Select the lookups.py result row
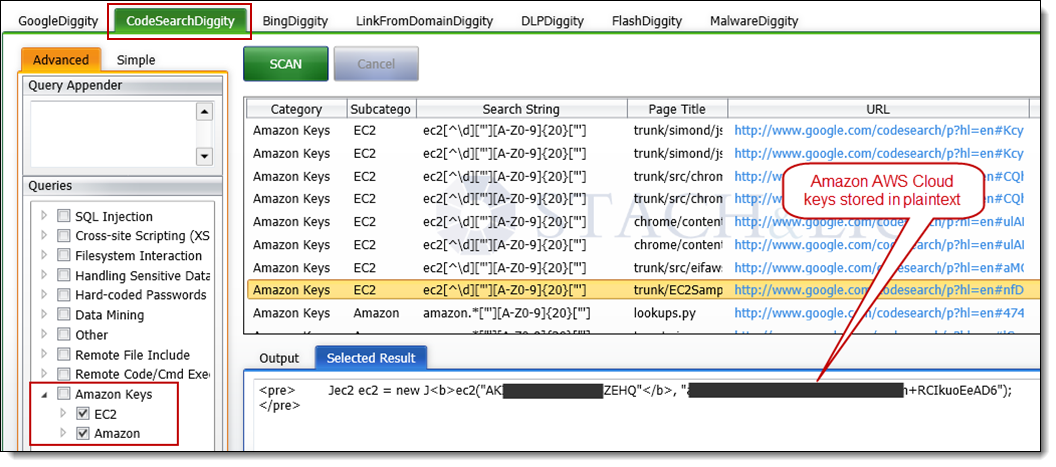Screen dimensions: 1056x467 [x=642, y=313]
